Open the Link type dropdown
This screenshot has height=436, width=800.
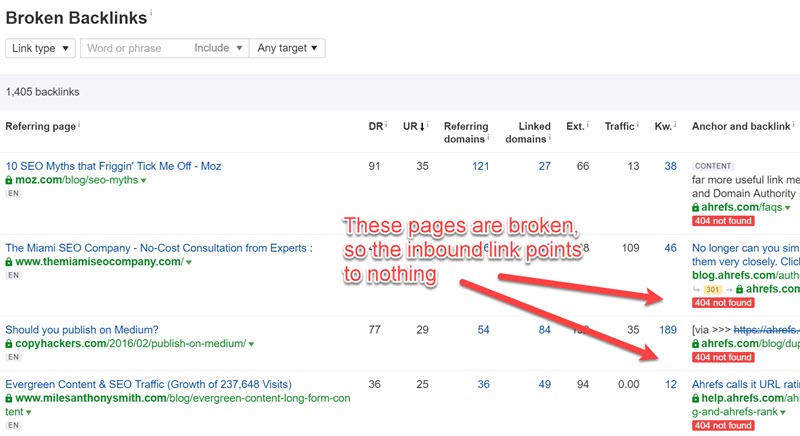pos(40,48)
